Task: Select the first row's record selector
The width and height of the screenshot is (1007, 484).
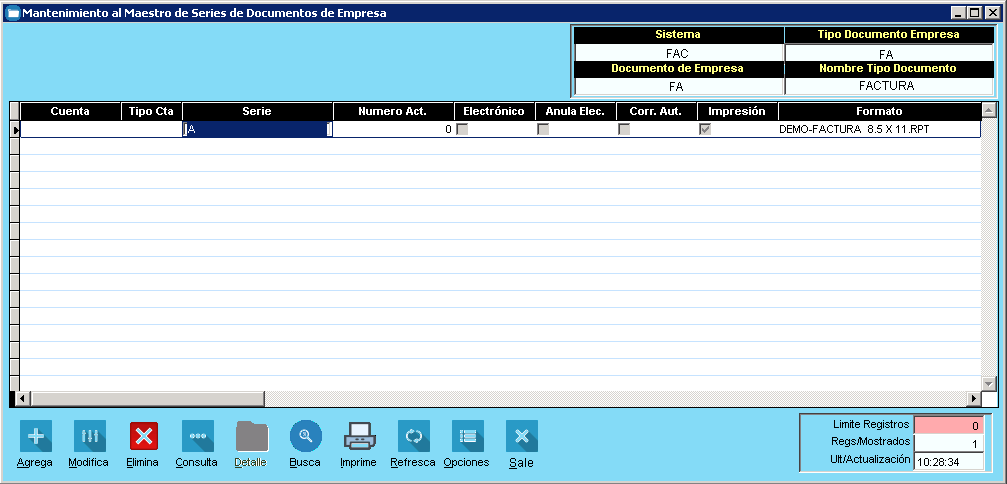Action: 15,129
